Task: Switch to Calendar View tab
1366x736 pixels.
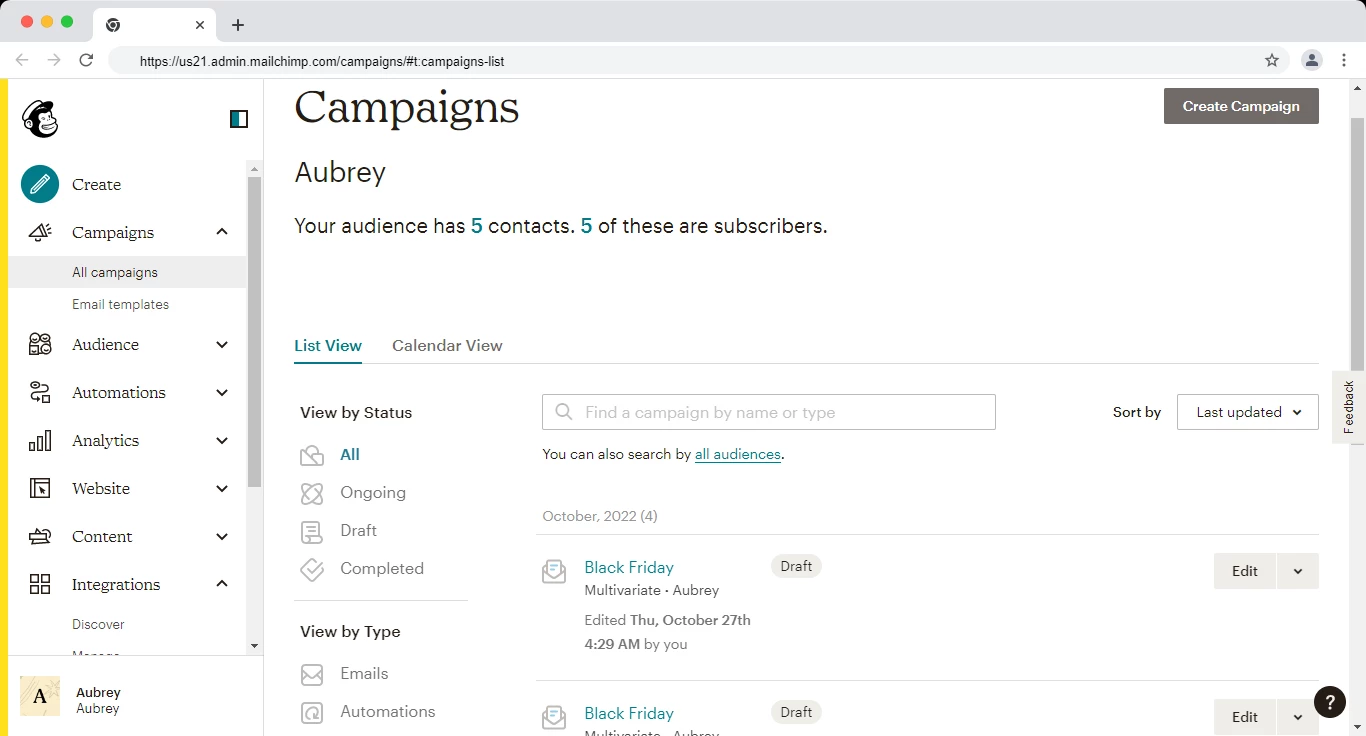Action: point(447,345)
